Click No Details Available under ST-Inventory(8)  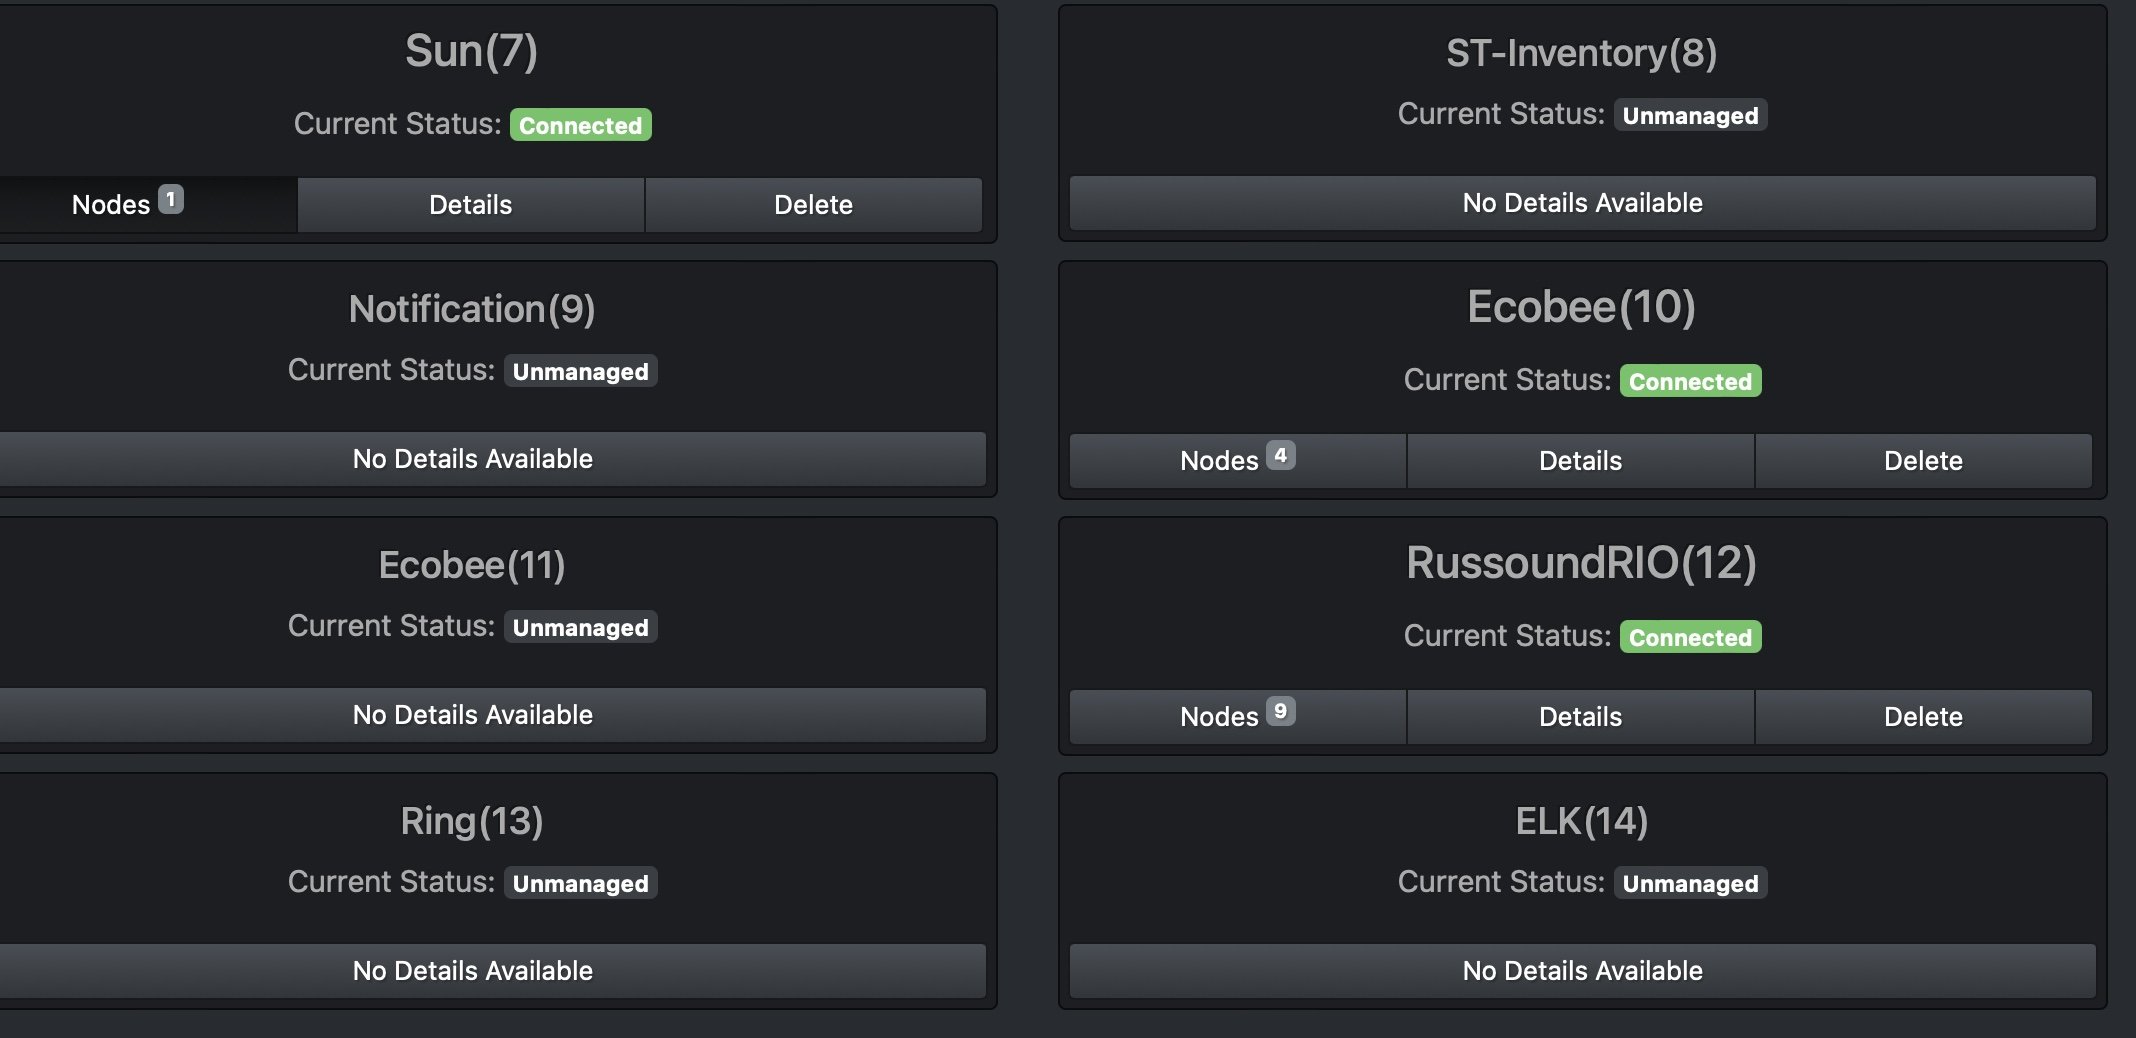pyautogui.click(x=1582, y=203)
